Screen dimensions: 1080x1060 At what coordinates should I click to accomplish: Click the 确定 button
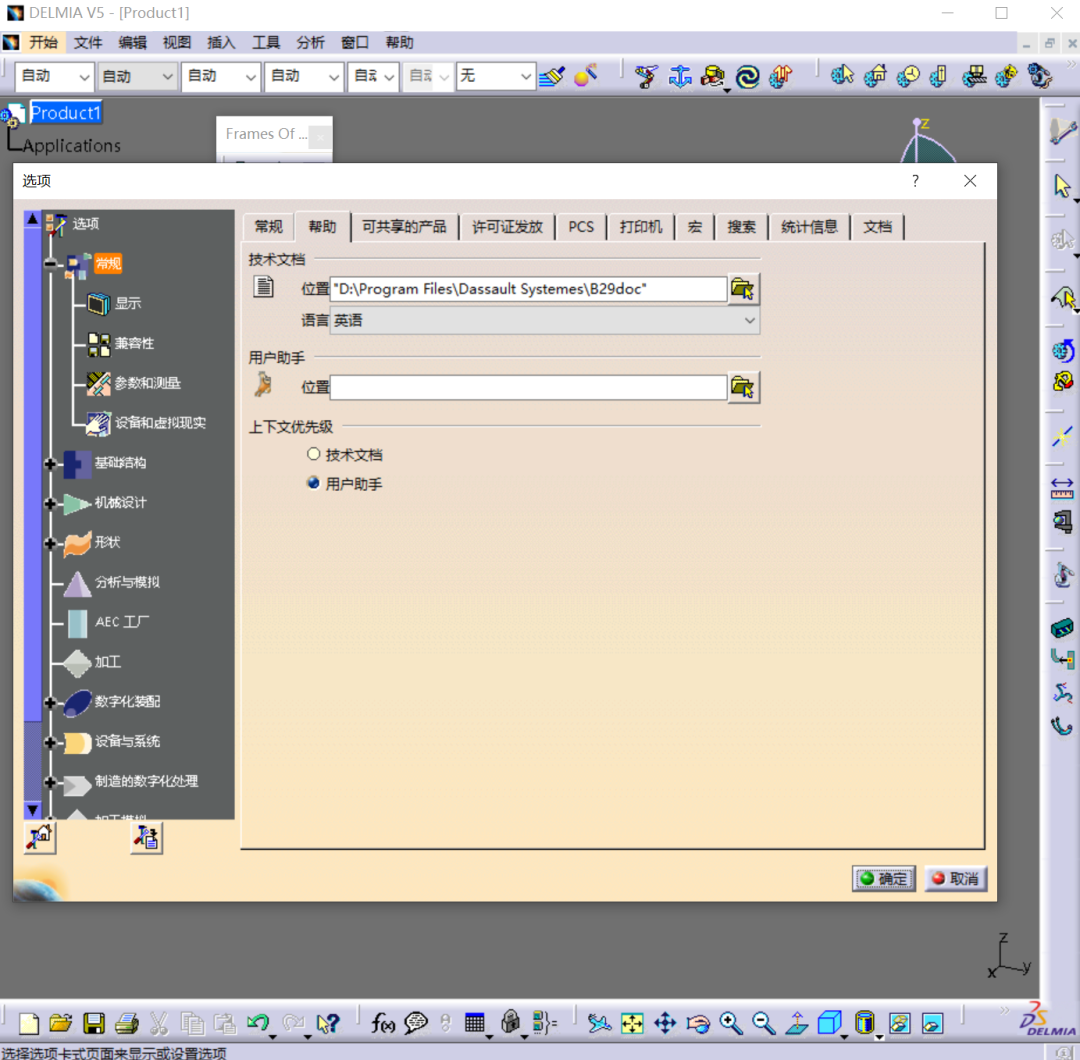tap(883, 879)
